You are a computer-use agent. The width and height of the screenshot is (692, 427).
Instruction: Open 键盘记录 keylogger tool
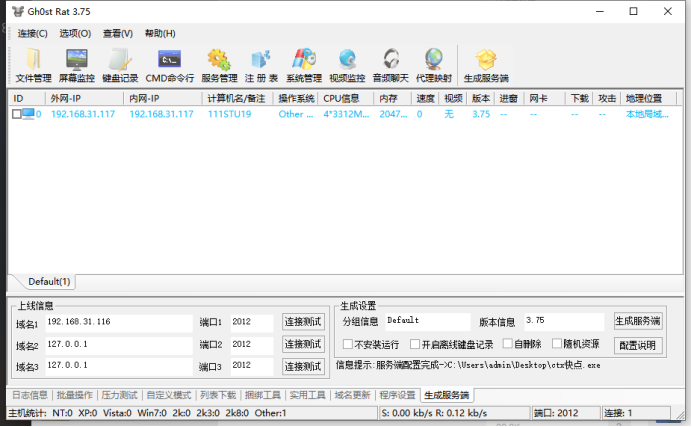click(120, 65)
